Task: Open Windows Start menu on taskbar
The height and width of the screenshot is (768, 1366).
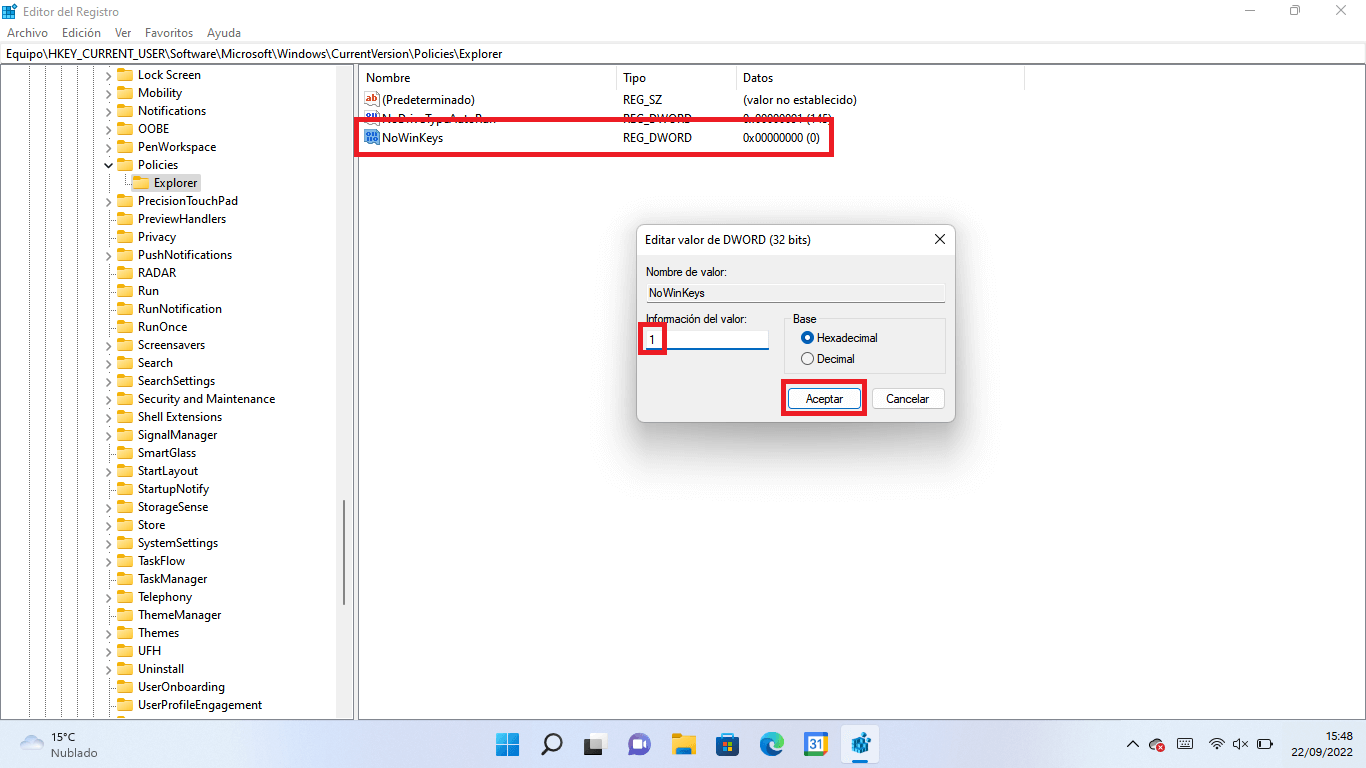Action: [x=507, y=744]
